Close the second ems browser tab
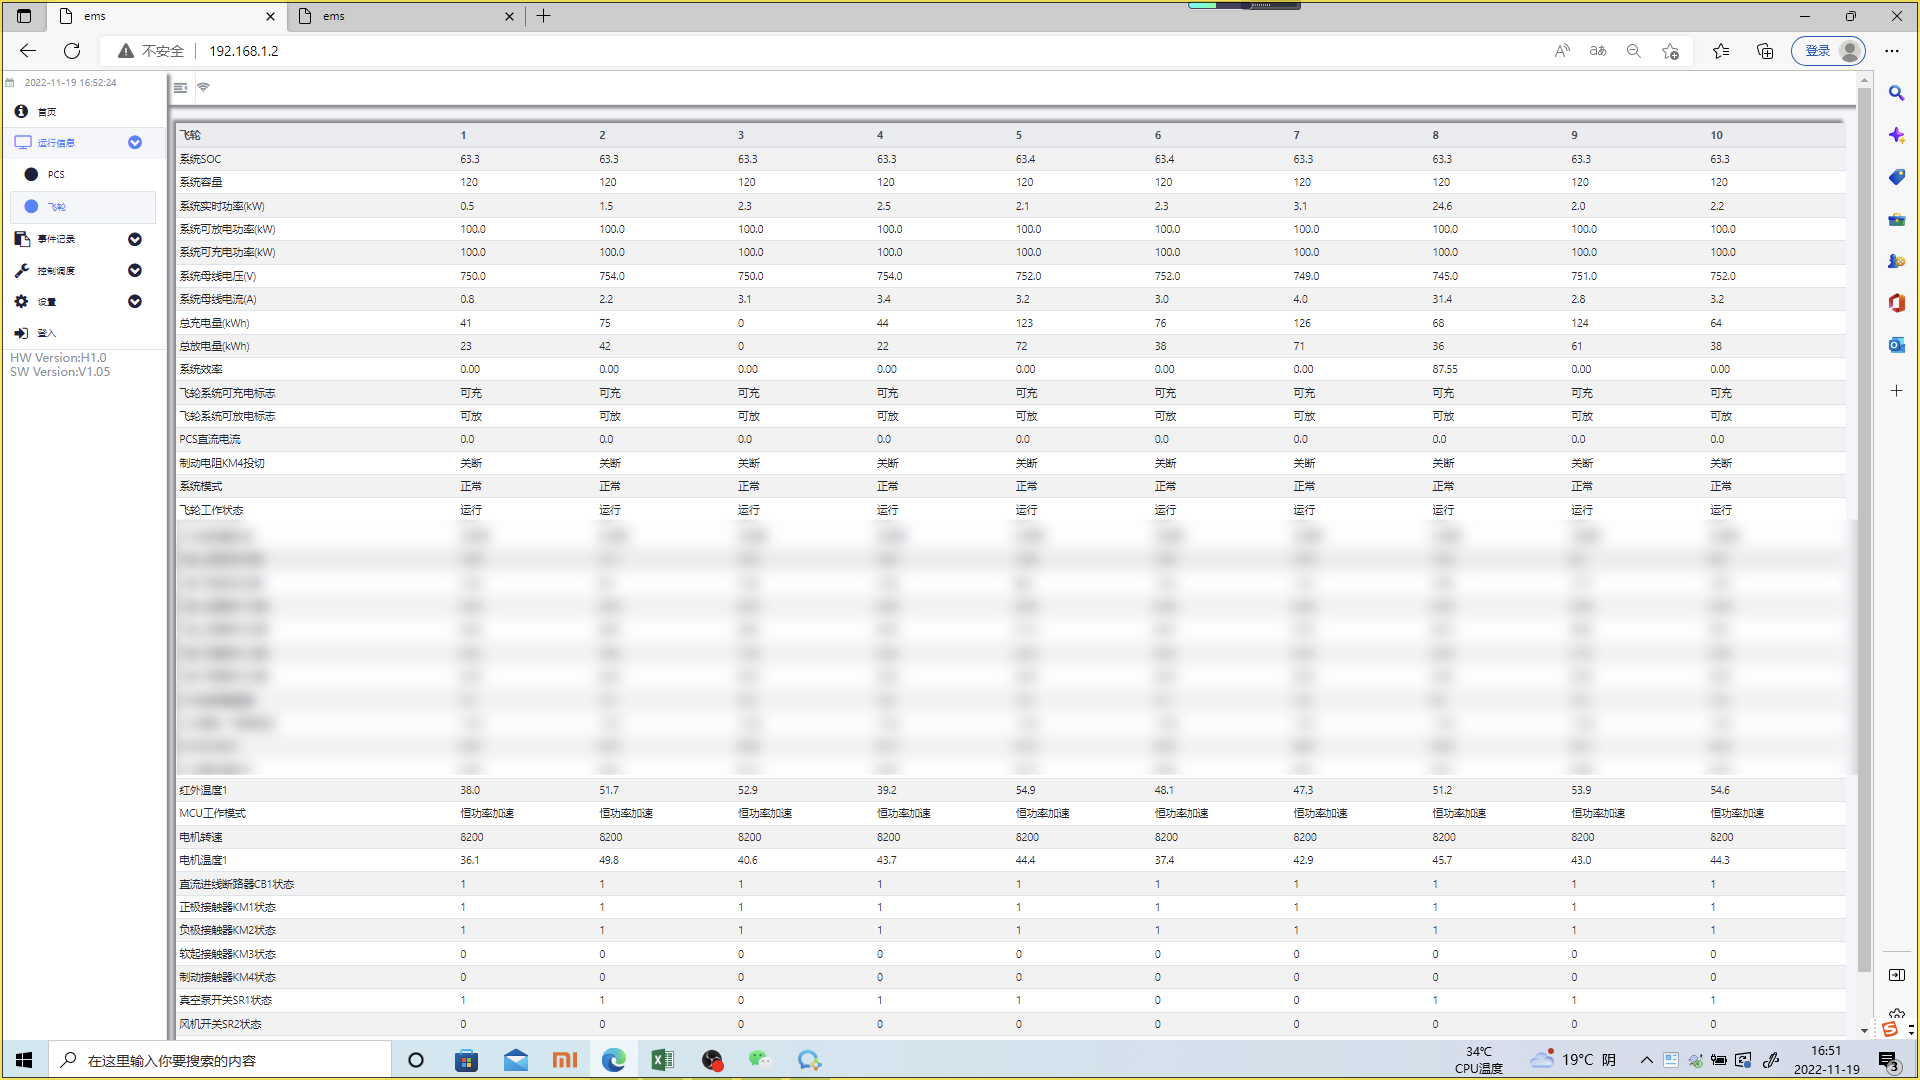 point(509,16)
